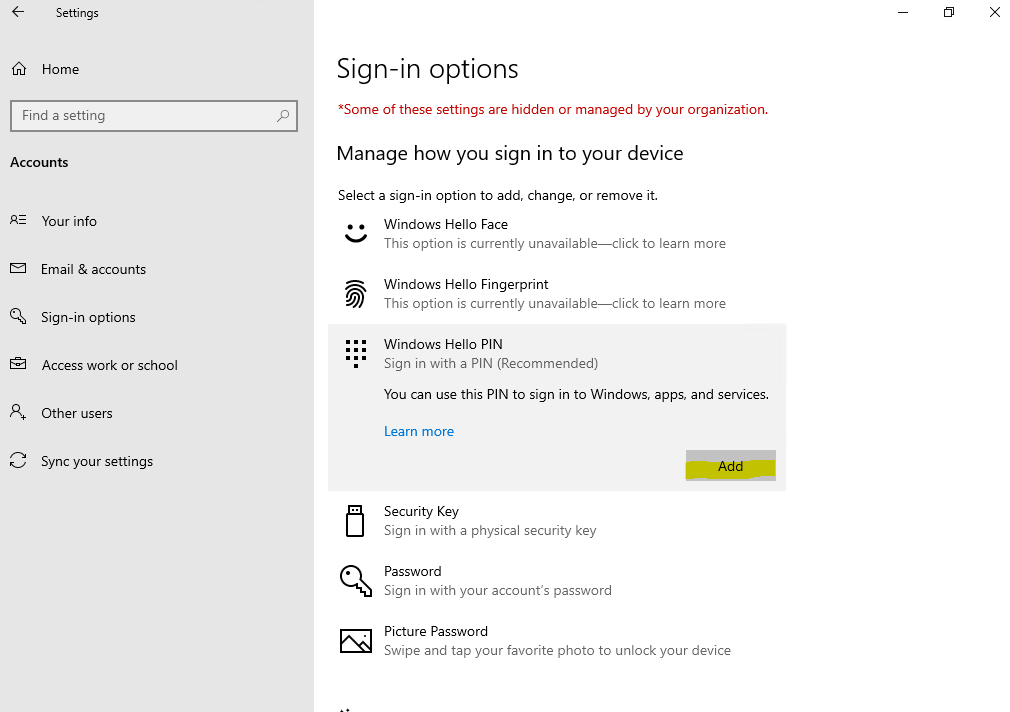Click the Picture Password image icon
This screenshot has width=1010, height=712.
(x=356, y=641)
